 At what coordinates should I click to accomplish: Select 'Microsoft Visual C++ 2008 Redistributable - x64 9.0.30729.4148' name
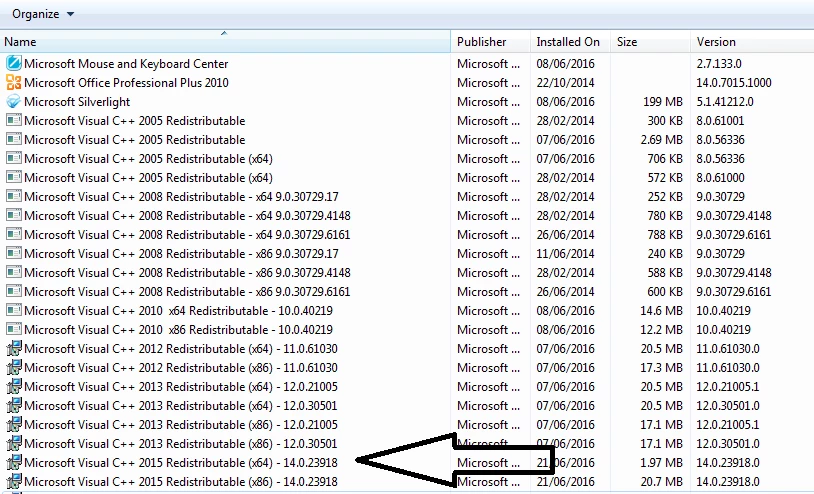tap(187, 215)
